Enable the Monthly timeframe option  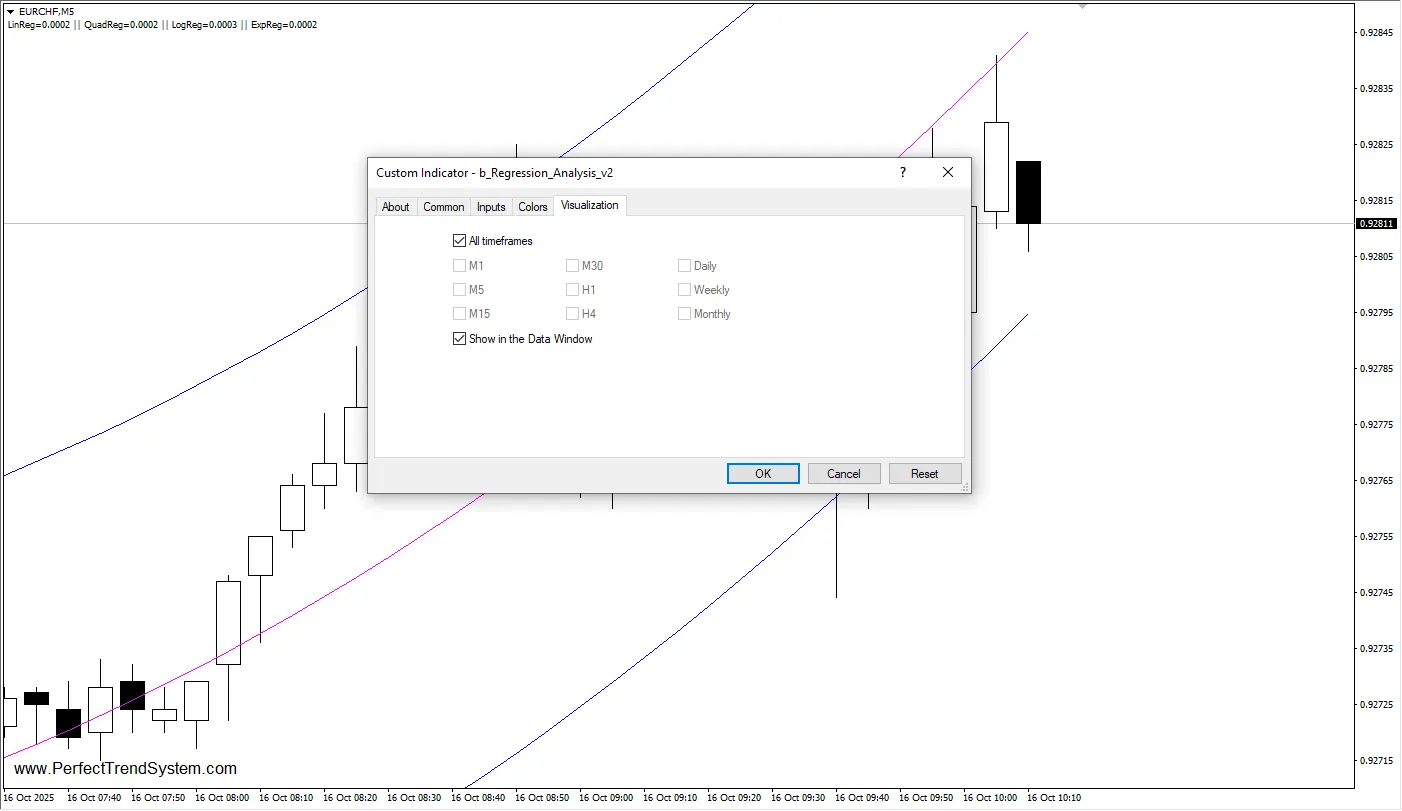684,313
